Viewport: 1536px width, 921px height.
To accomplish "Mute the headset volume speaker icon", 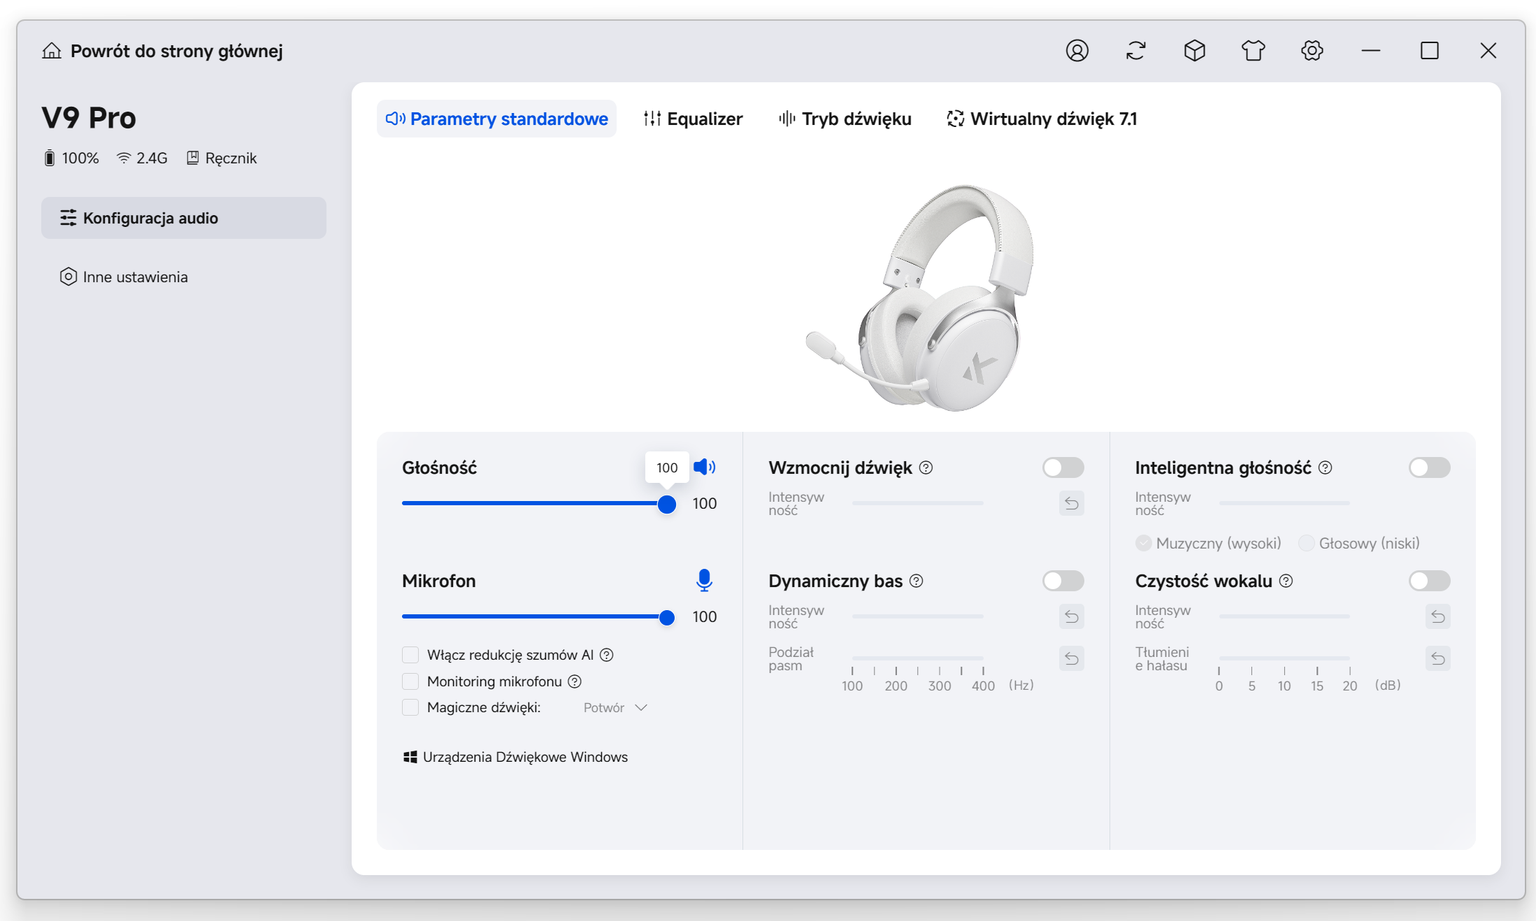I will pos(705,467).
